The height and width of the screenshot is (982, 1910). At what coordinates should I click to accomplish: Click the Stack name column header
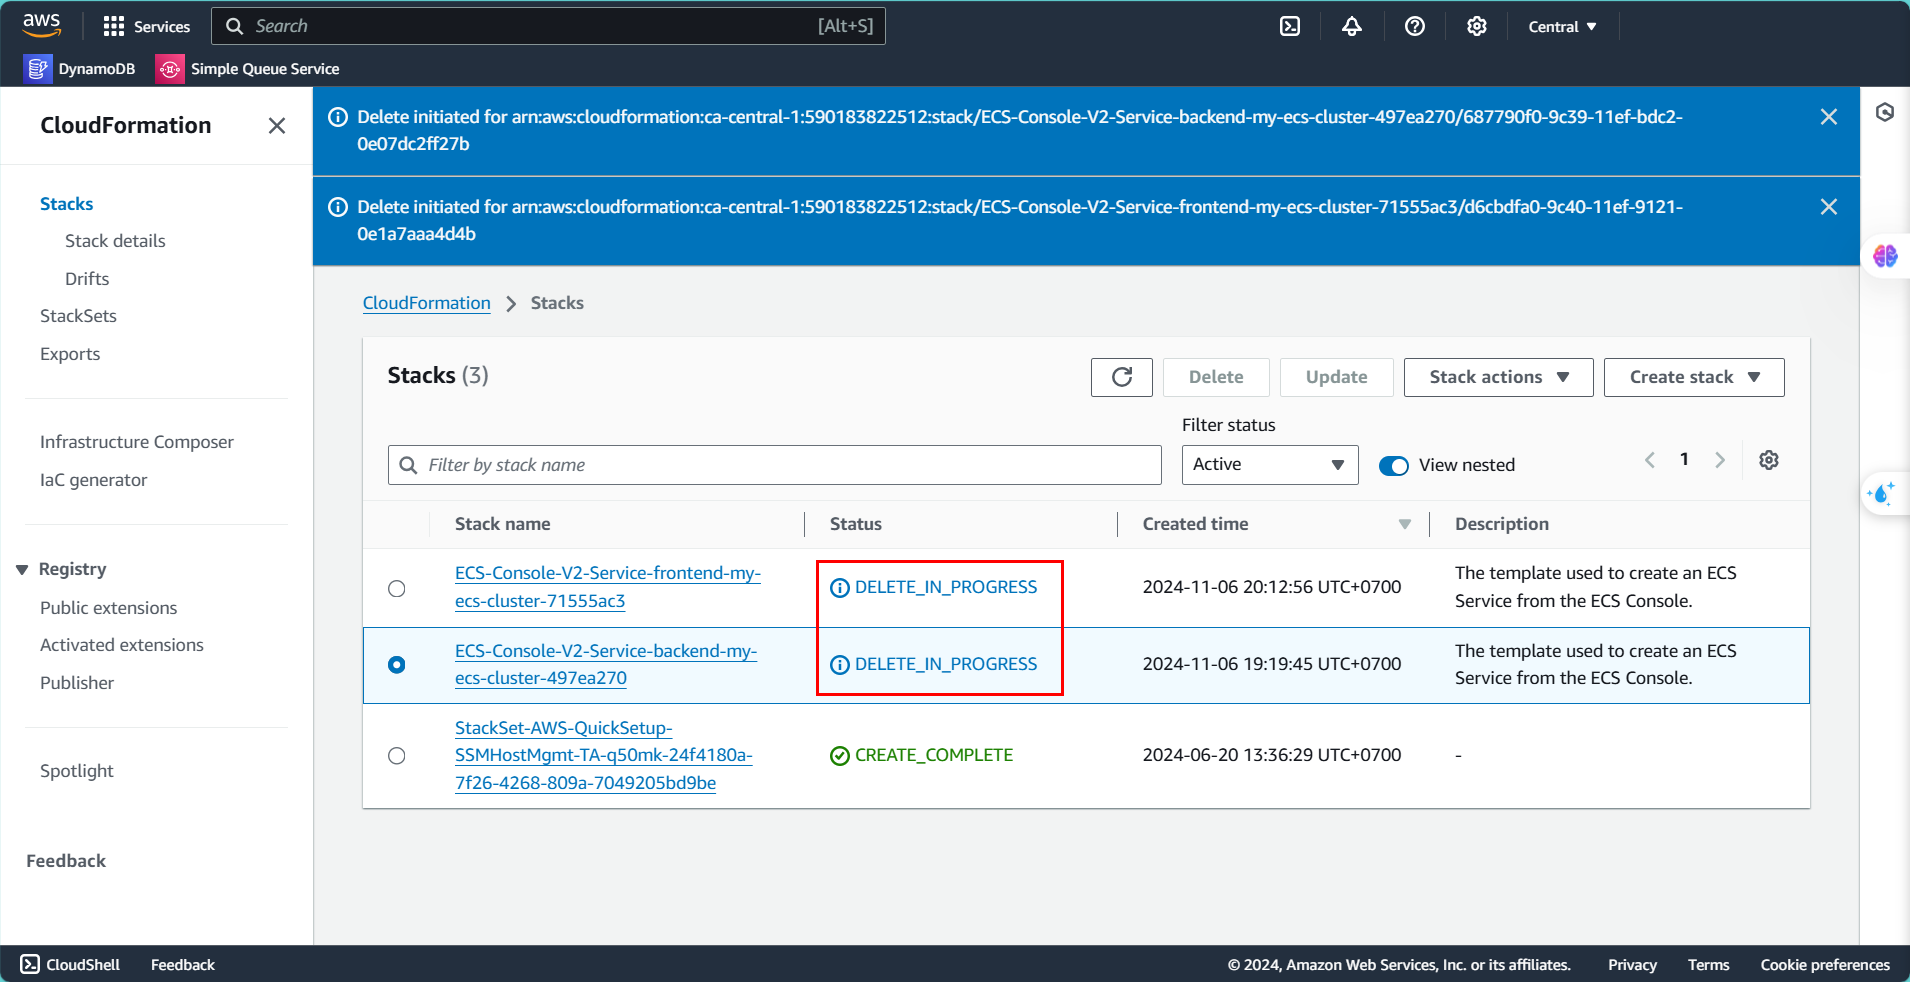point(502,524)
